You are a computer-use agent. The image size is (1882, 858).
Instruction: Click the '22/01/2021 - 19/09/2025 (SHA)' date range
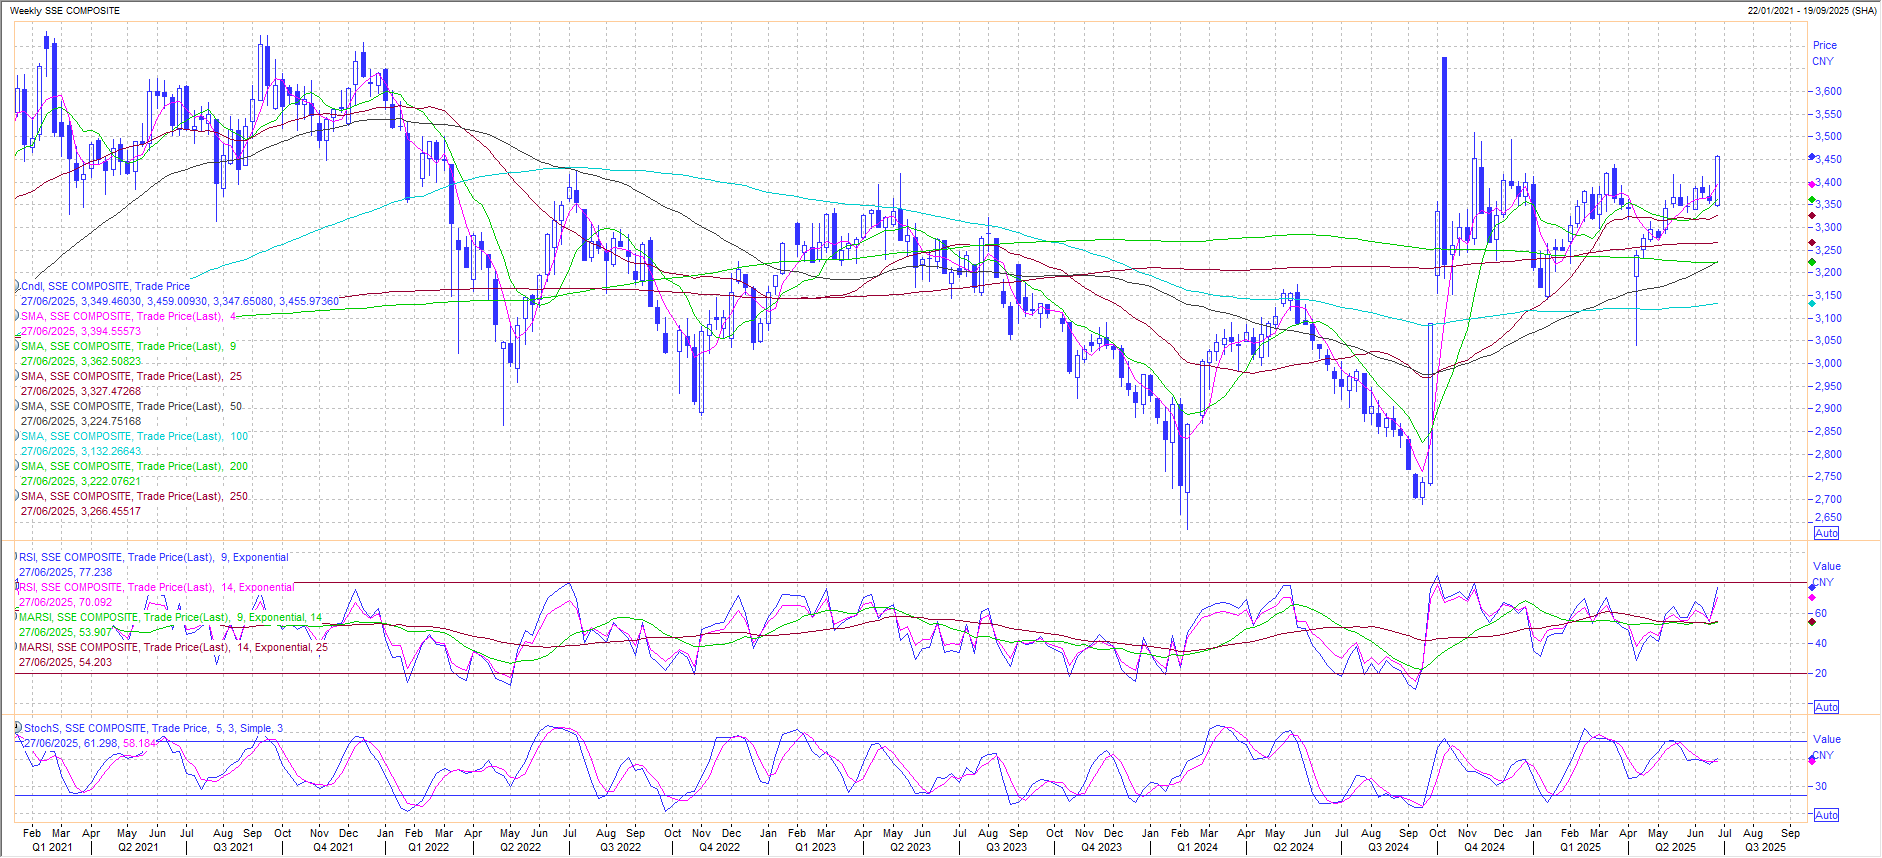1812,11
